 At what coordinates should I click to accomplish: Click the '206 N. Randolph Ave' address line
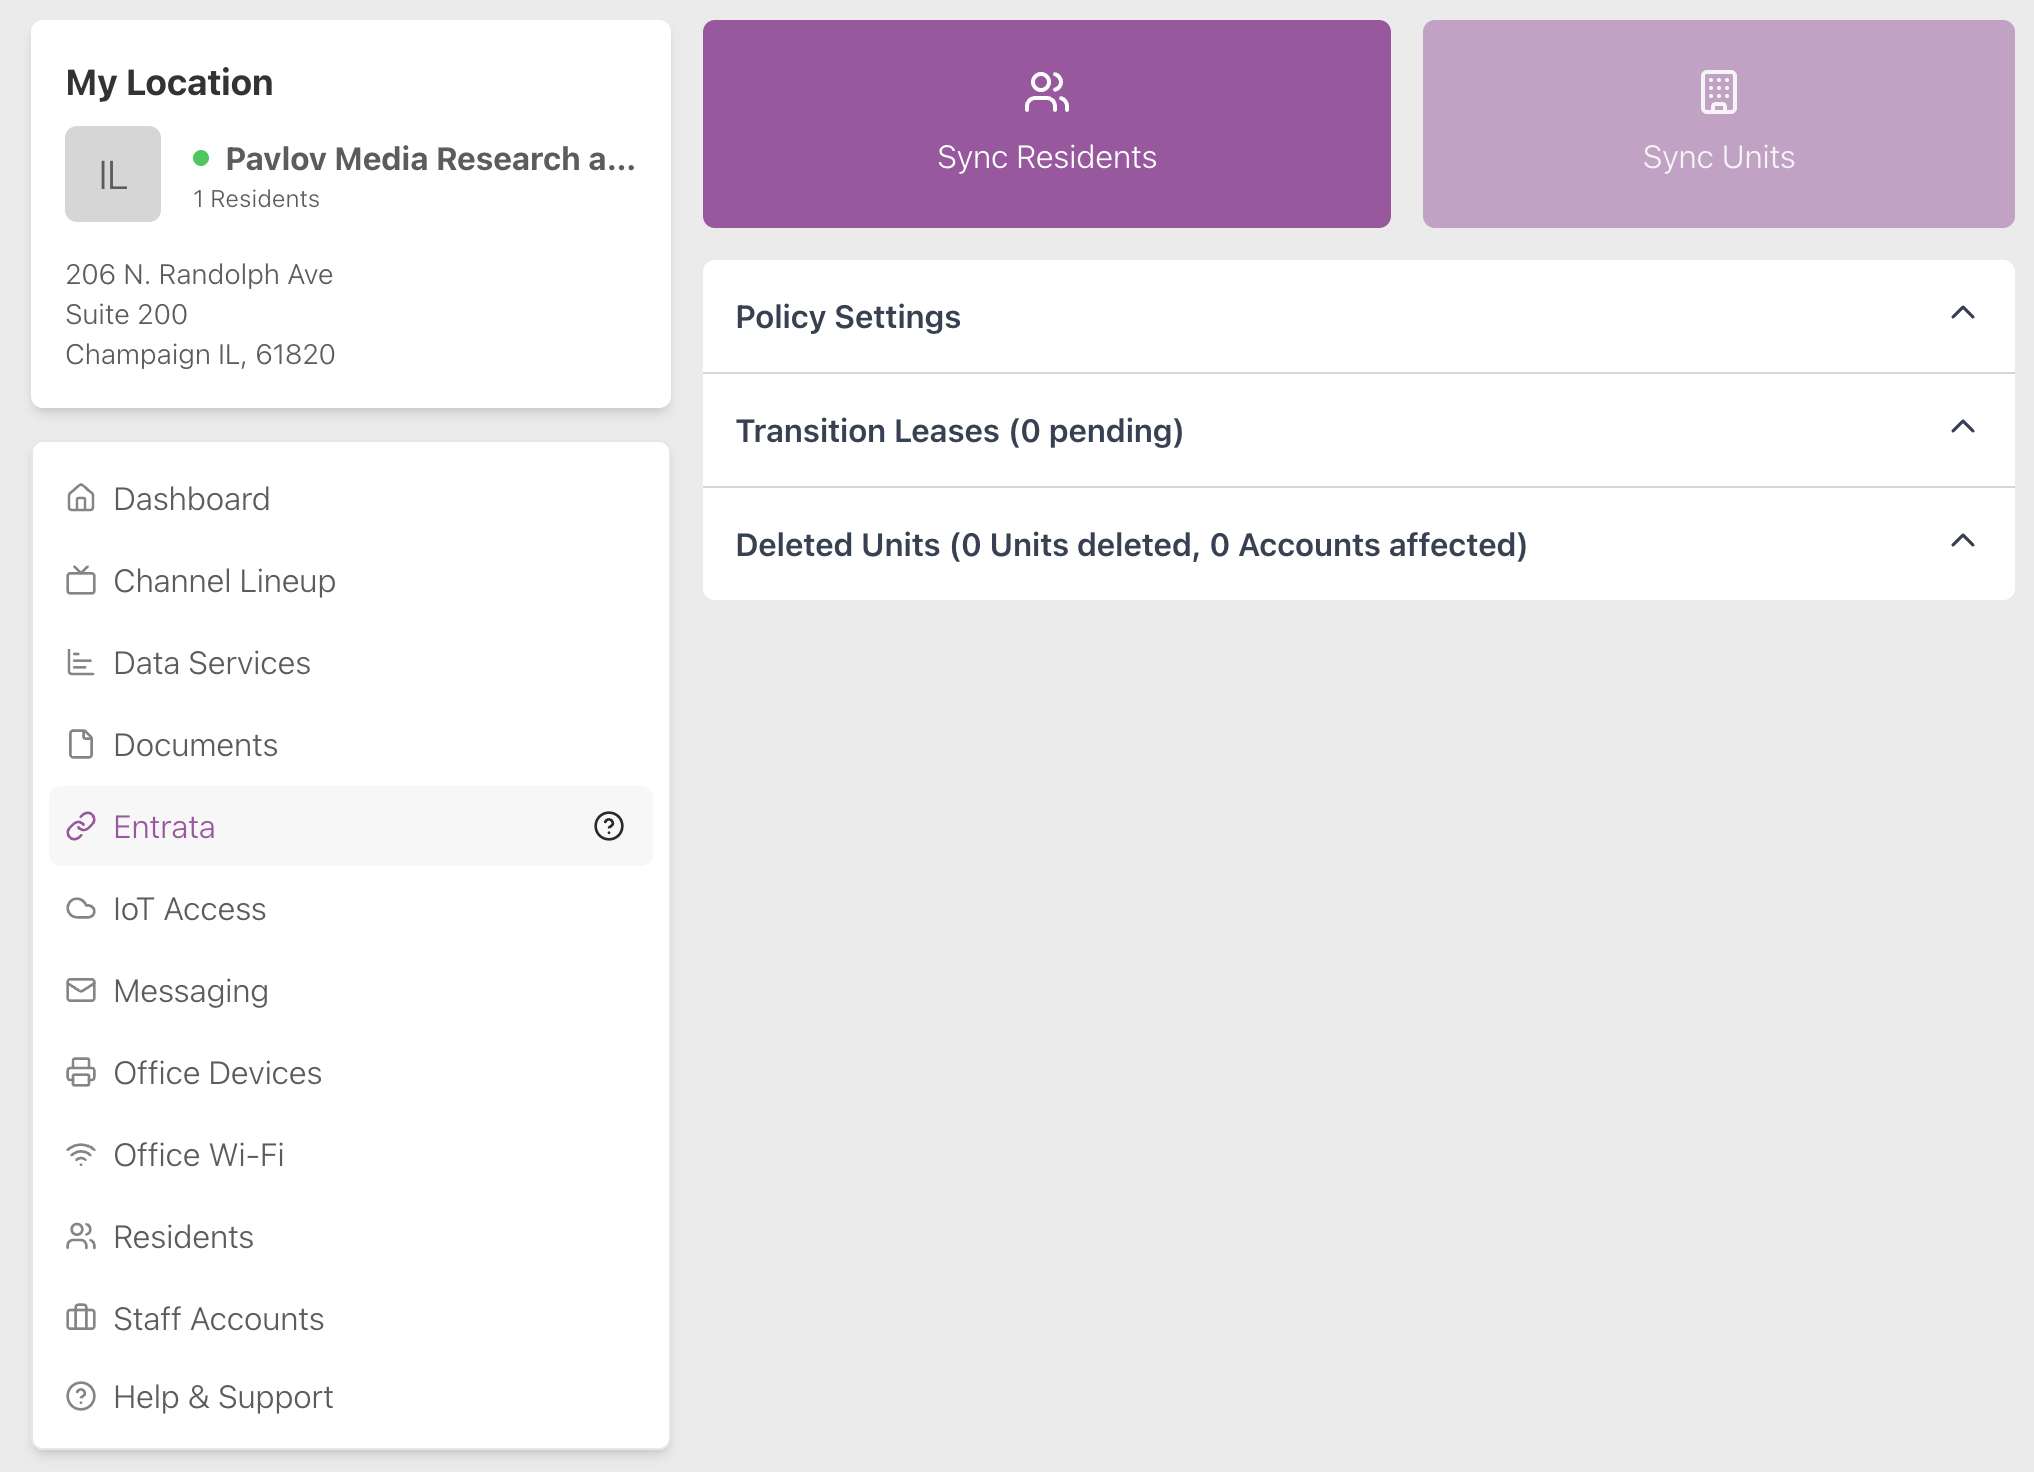[x=199, y=274]
